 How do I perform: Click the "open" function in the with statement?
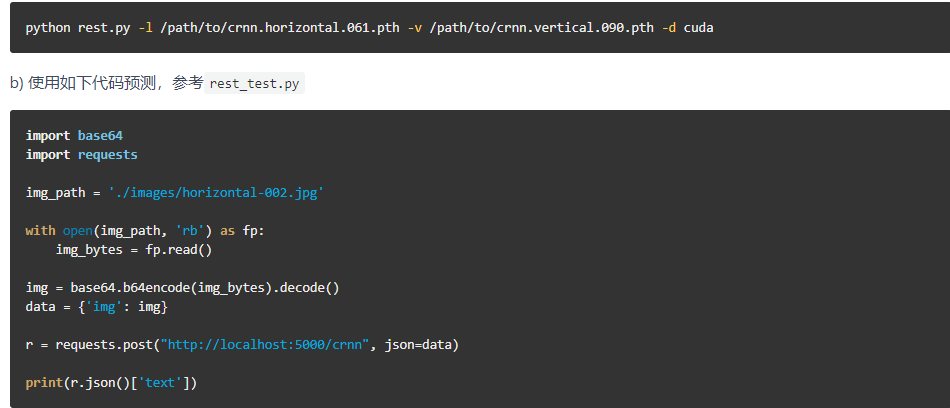(x=77, y=230)
